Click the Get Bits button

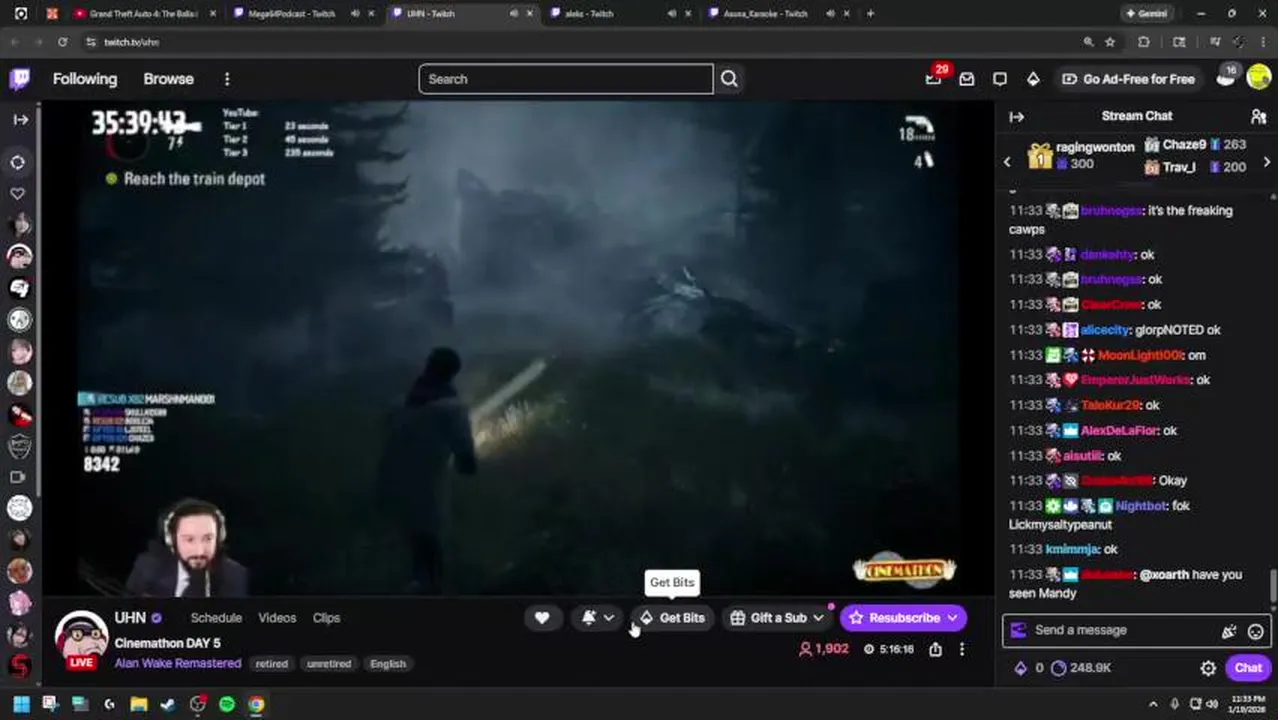[x=673, y=618]
